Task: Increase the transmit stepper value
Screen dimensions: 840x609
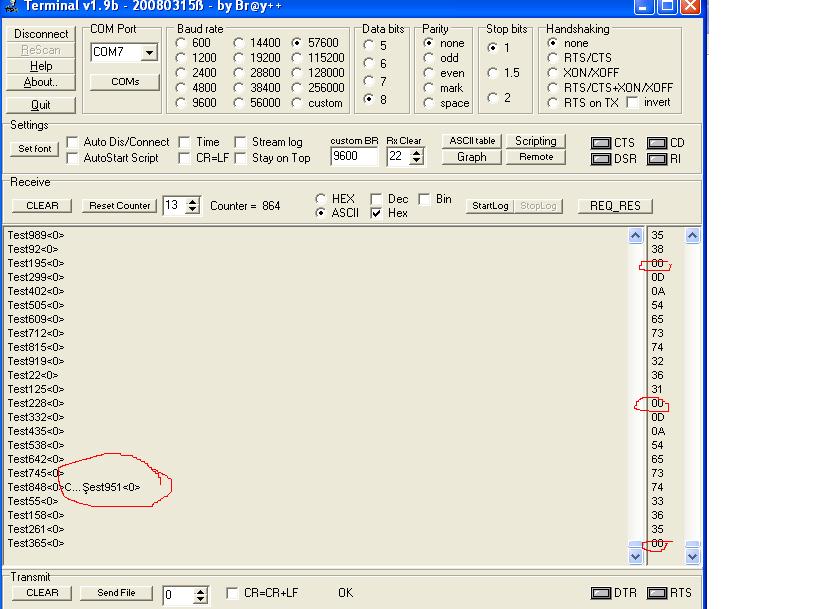Action: 200,591
